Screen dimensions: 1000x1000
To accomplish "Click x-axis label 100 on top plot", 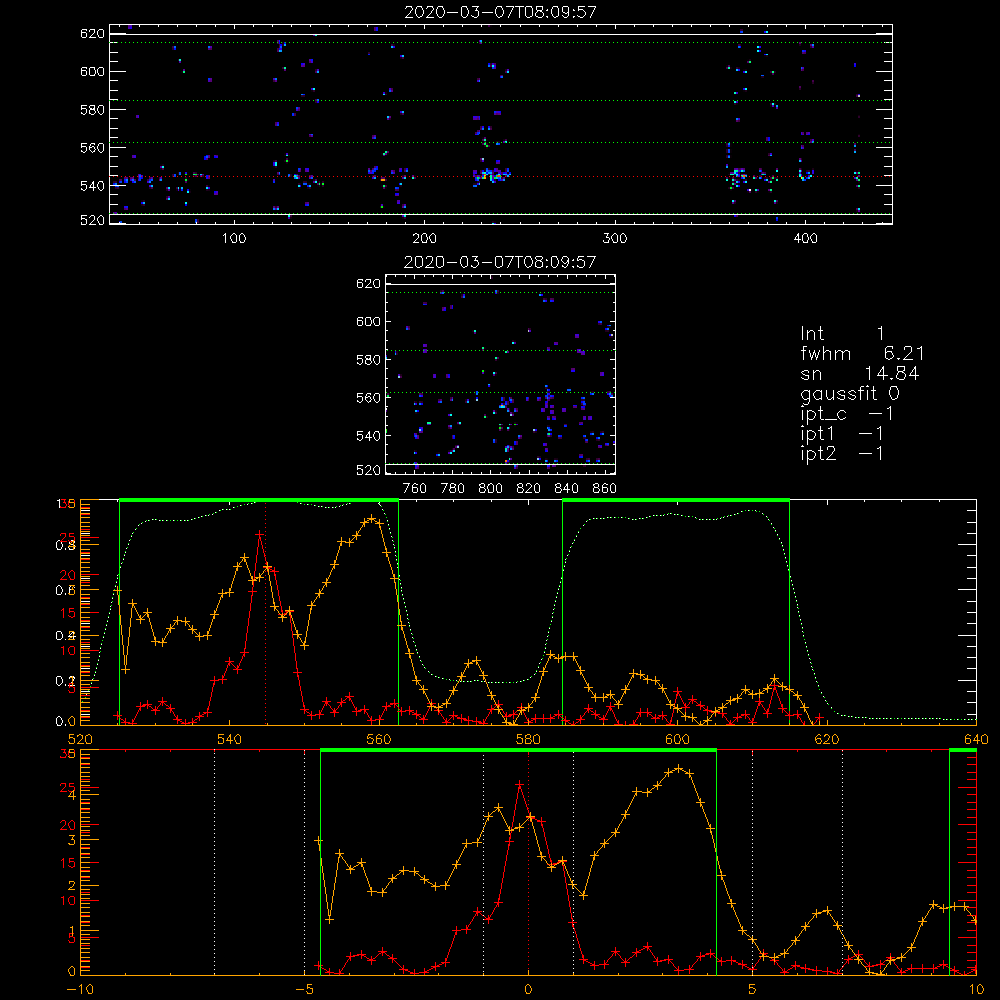I will click(234, 239).
